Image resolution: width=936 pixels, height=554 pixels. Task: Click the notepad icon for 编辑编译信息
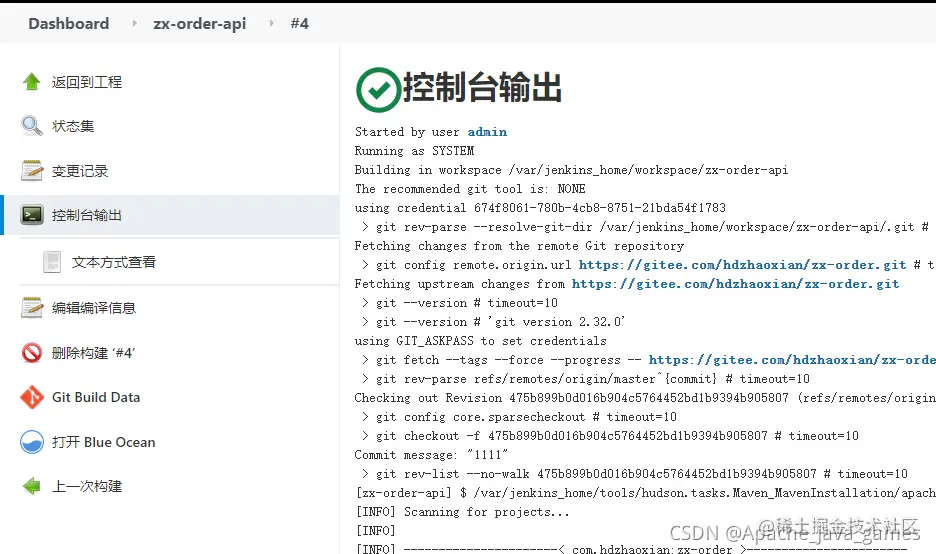click(32, 308)
